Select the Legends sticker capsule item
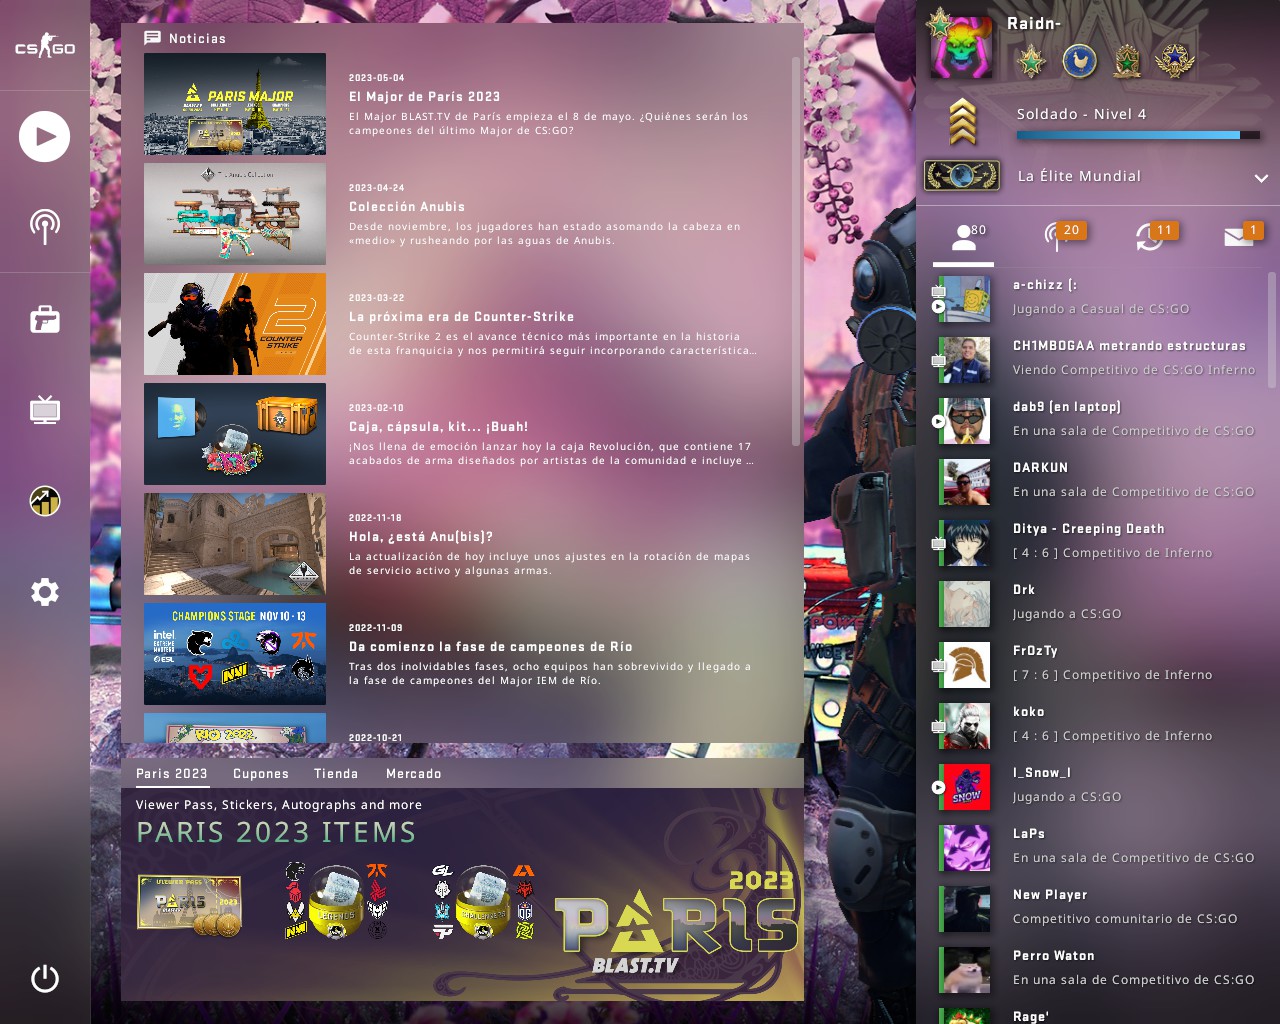 (336, 902)
